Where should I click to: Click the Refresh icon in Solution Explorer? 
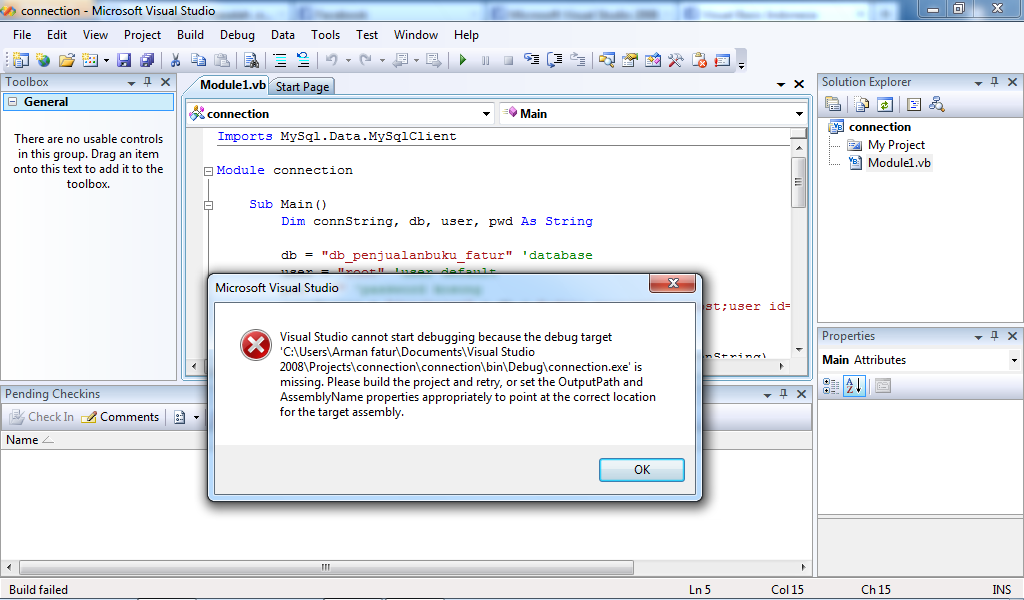pos(884,104)
